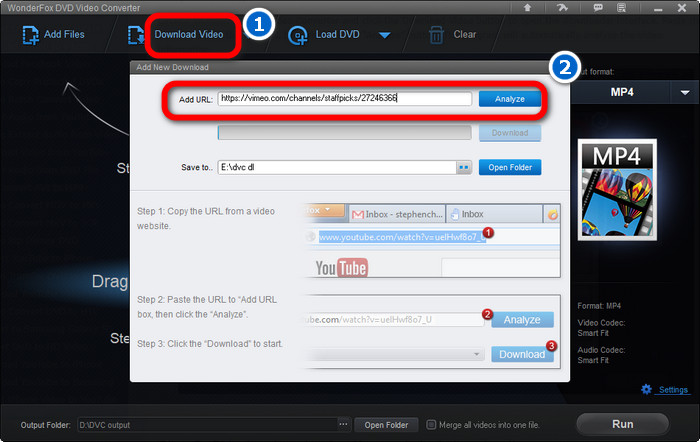Click the greyed Download button
Screen dimensions: 700x442
(x=510, y=133)
